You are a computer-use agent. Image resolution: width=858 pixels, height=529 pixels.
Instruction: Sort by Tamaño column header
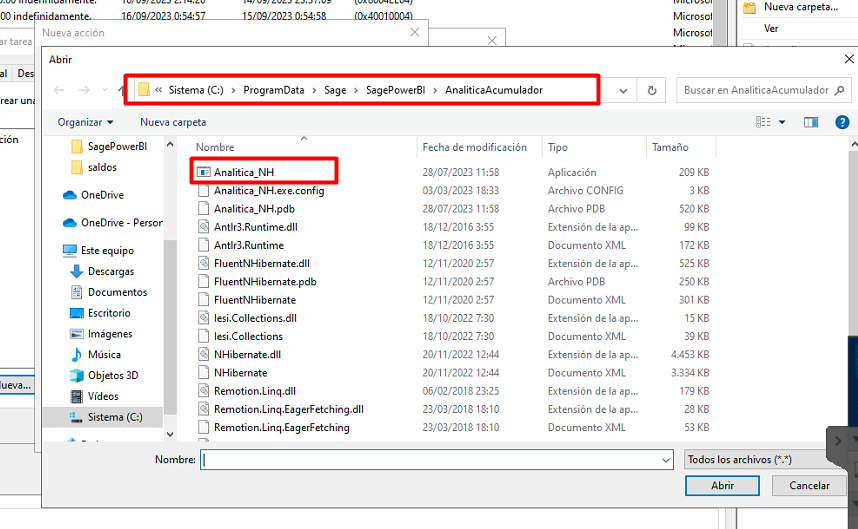pyautogui.click(x=670, y=147)
